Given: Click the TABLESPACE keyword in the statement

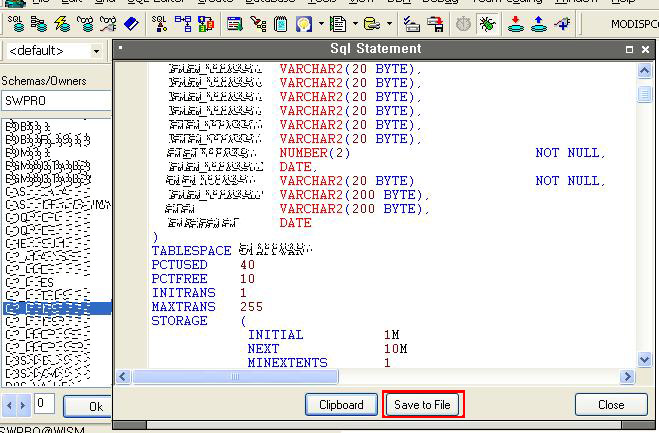Looking at the screenshot, I should pos(191,251).
